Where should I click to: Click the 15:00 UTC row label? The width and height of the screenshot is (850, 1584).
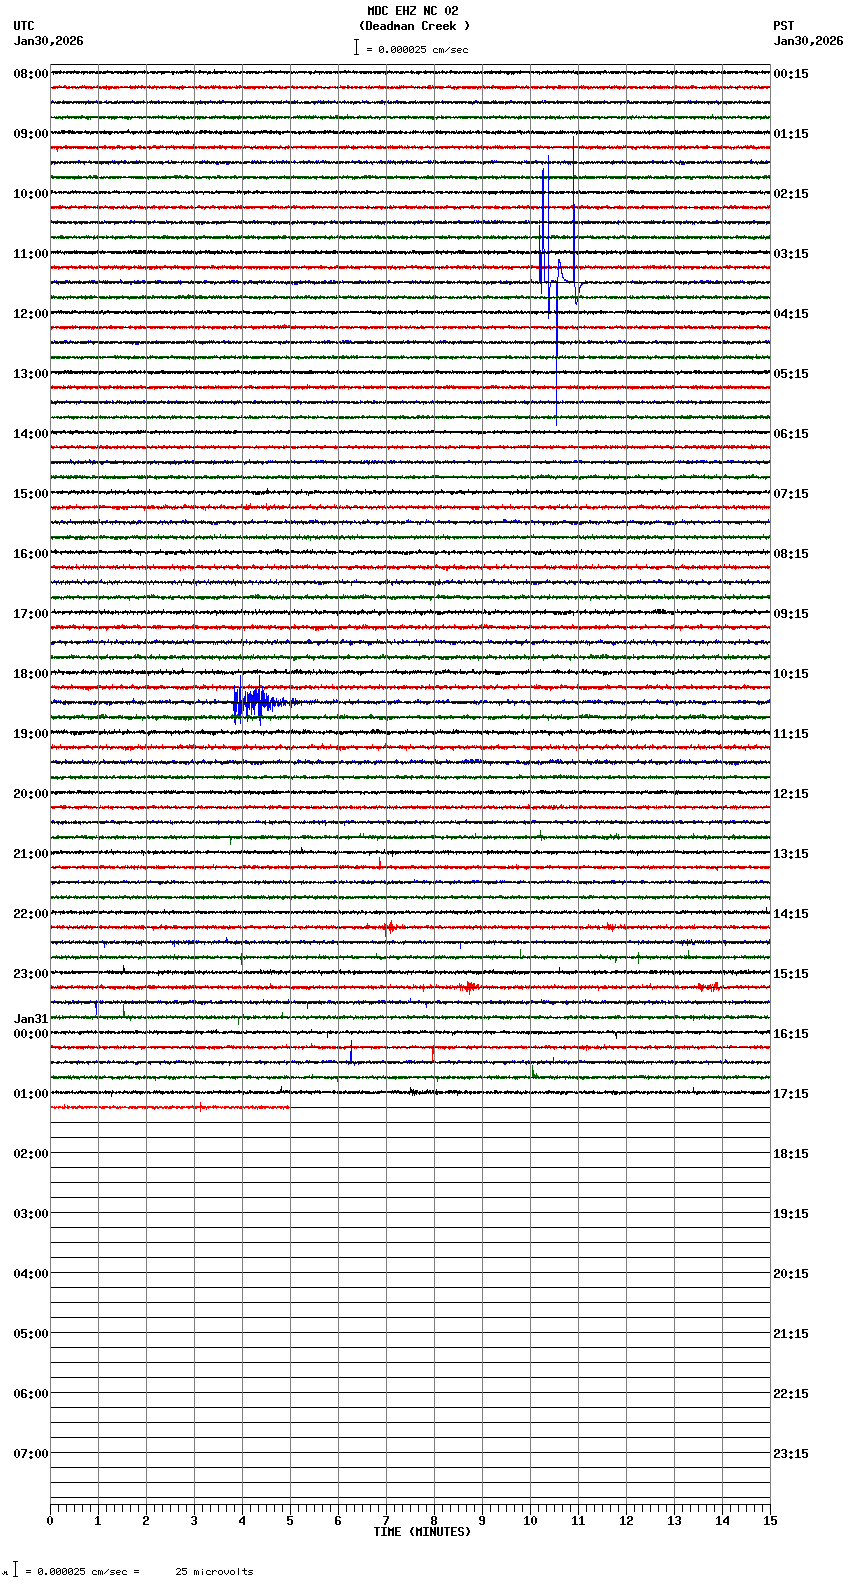pos(31,494)
